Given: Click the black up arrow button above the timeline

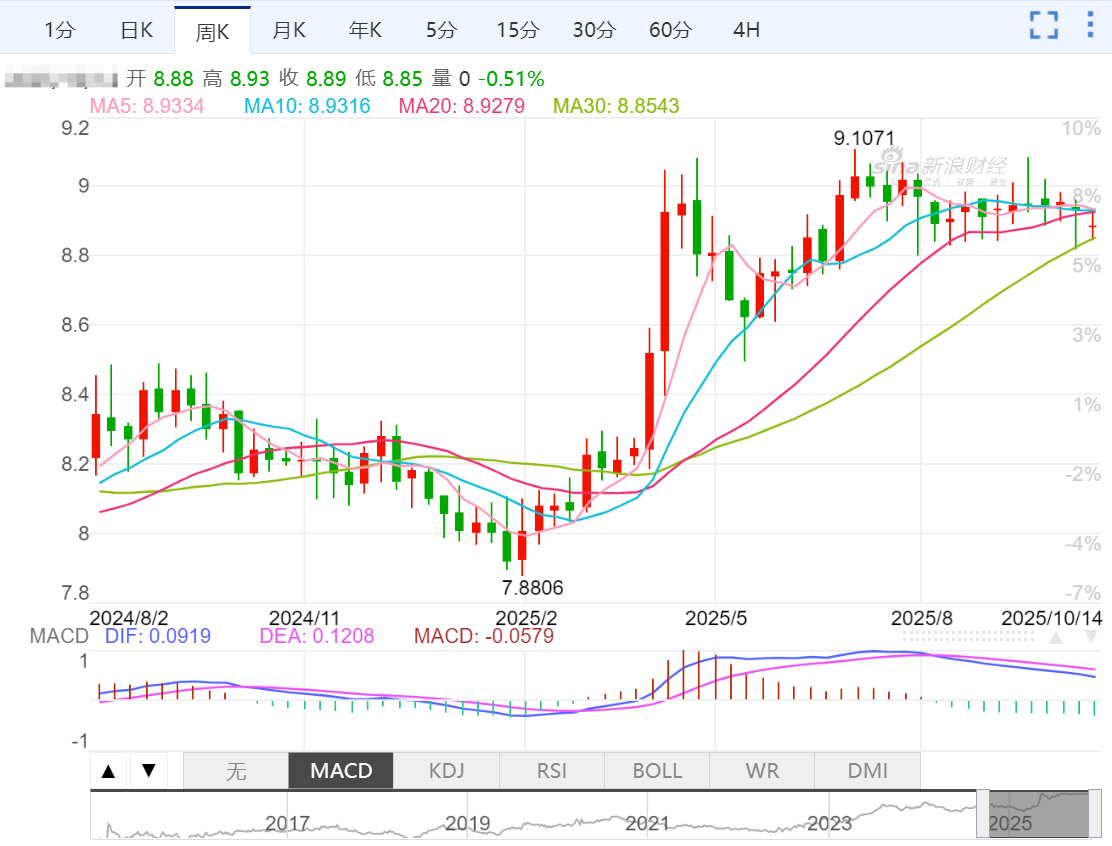Looking at the screenshot, I should coord(109,771).
